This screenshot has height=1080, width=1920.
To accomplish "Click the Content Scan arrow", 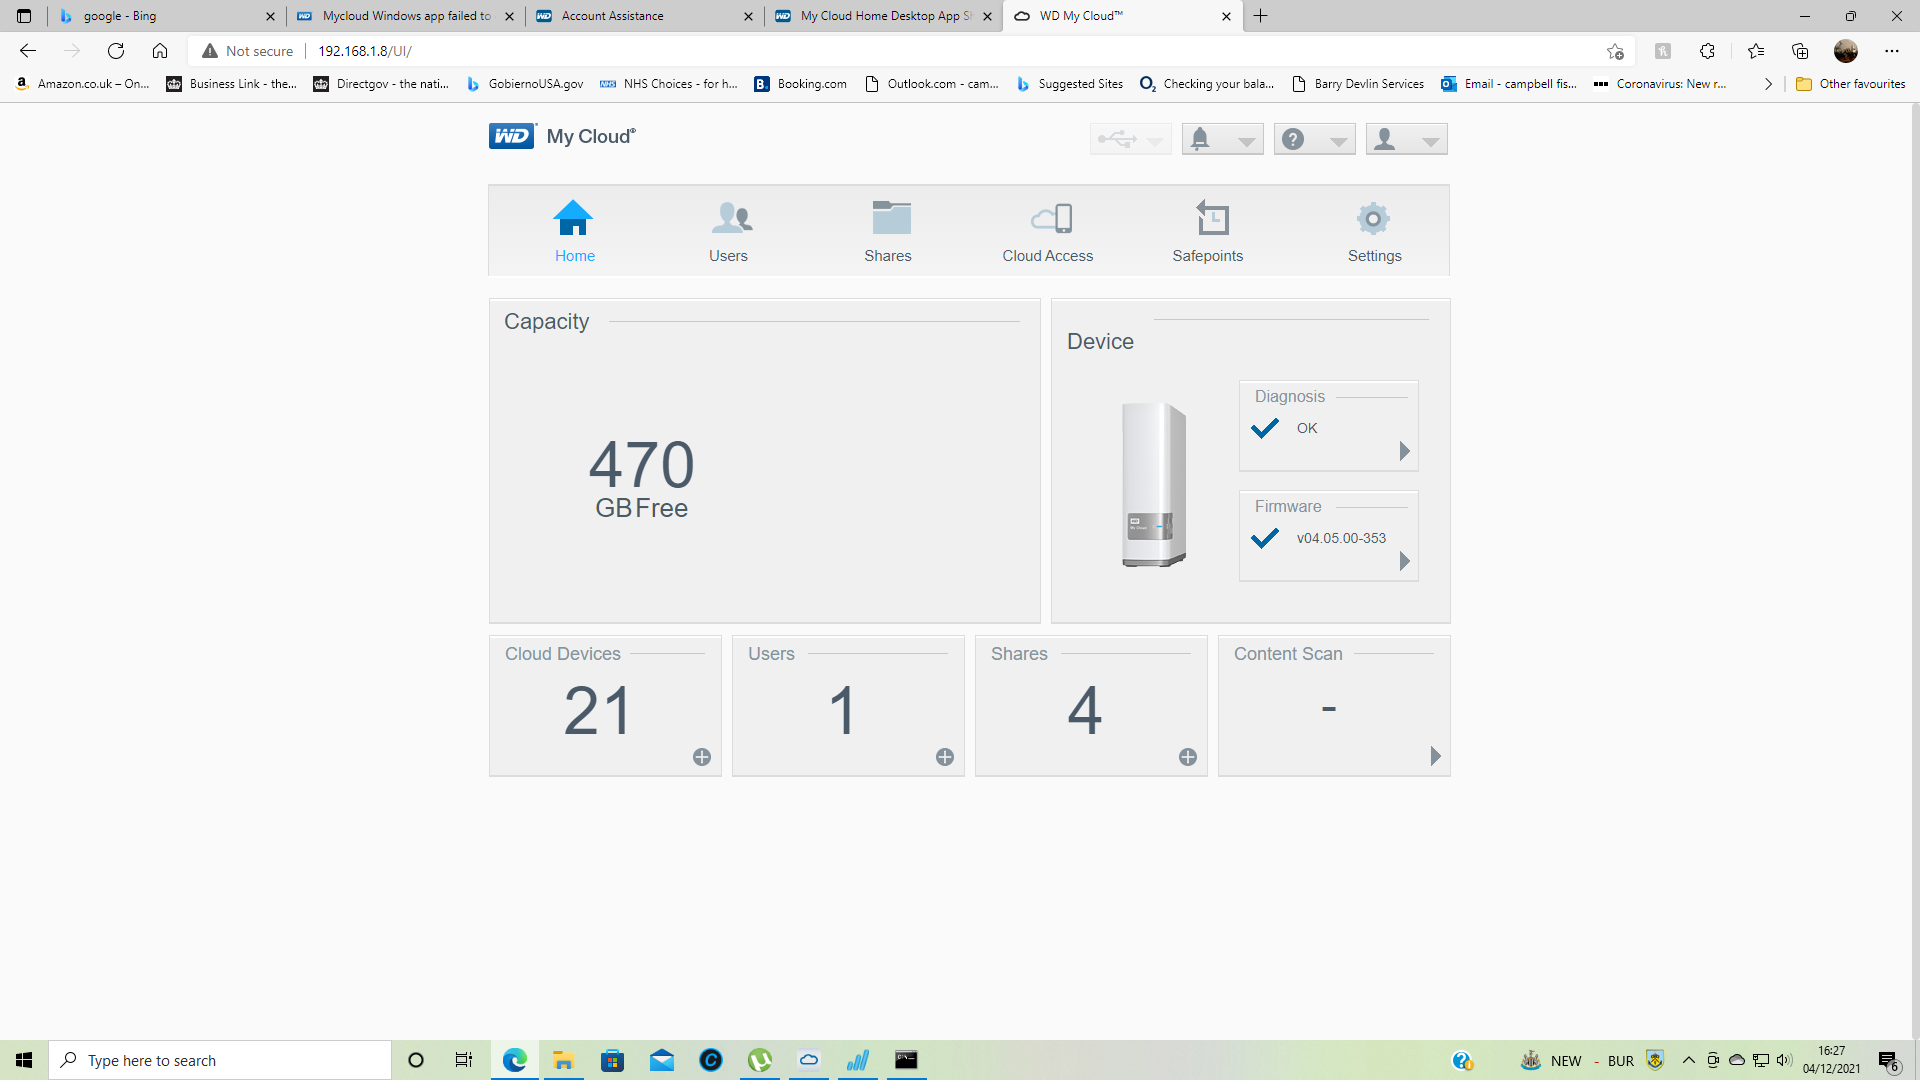I will pyautogui.click(x=1435, y=757).
